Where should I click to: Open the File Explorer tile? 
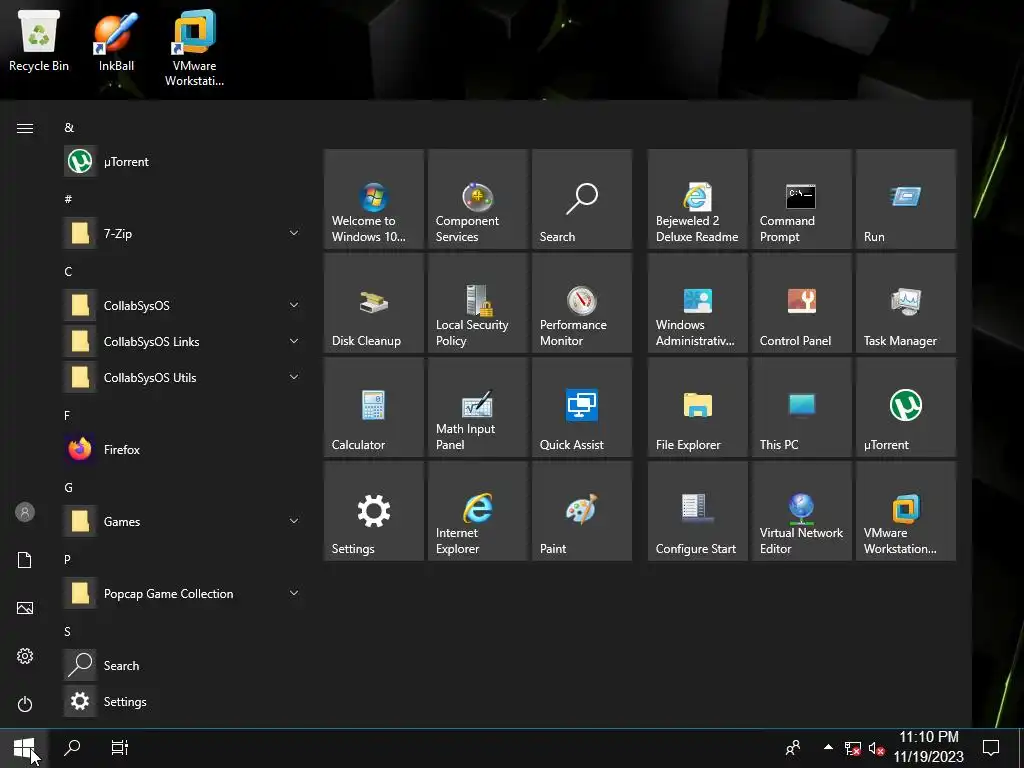697,407
